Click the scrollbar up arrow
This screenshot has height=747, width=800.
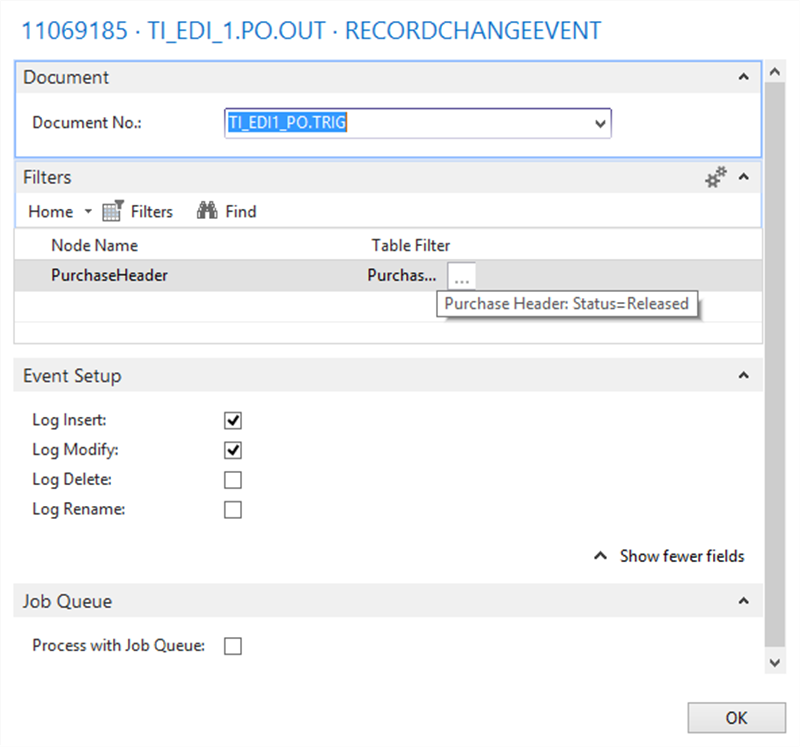pyautogui.click(x=775, y=72)
